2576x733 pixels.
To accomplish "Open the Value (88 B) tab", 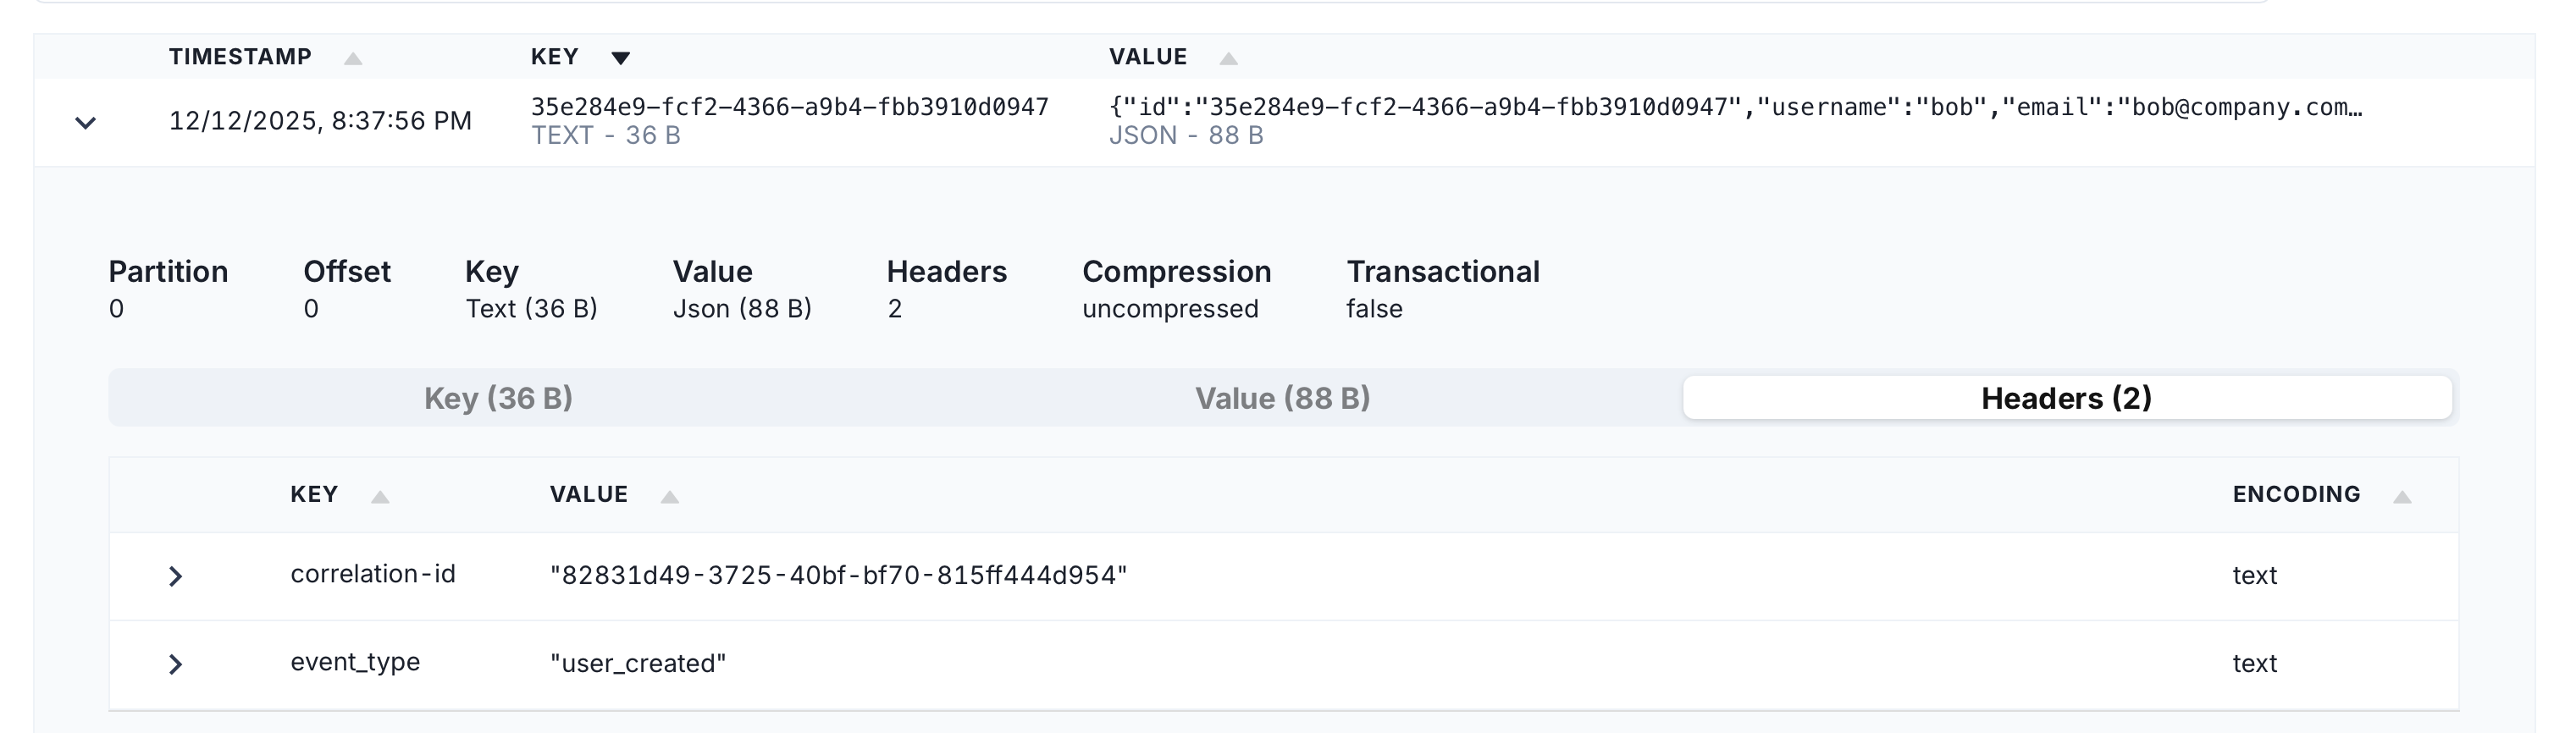I will coord(1283,397).
